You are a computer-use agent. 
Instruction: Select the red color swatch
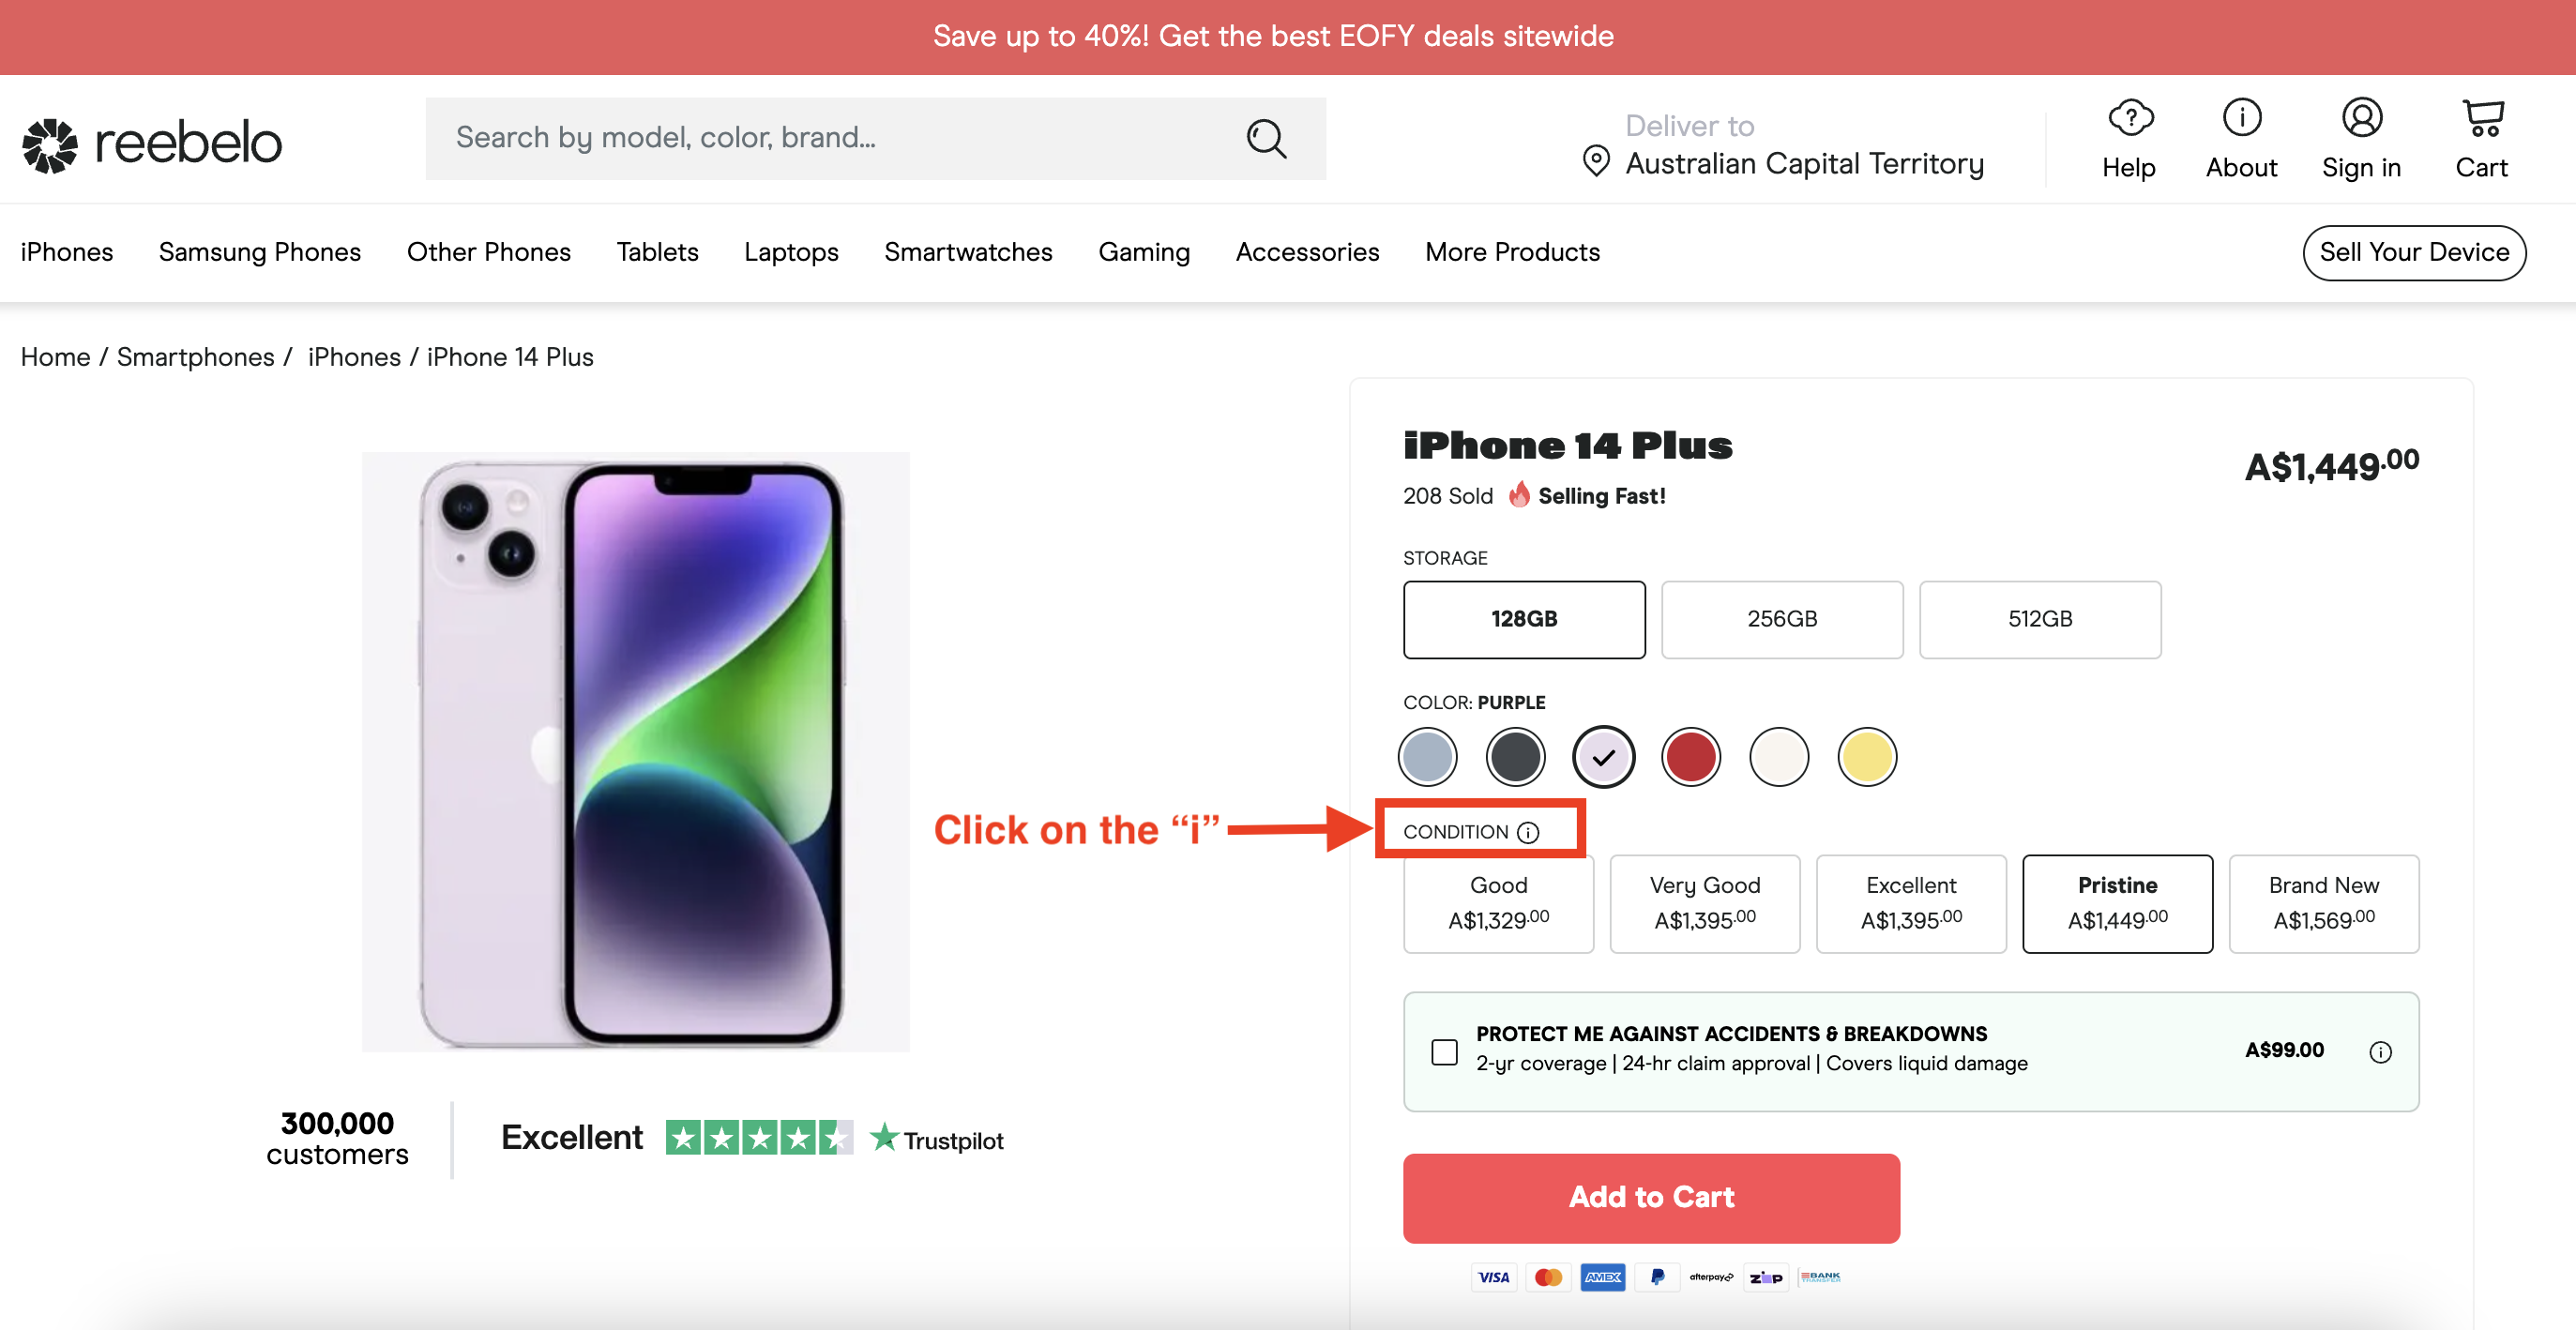(x=1690, y=757)
